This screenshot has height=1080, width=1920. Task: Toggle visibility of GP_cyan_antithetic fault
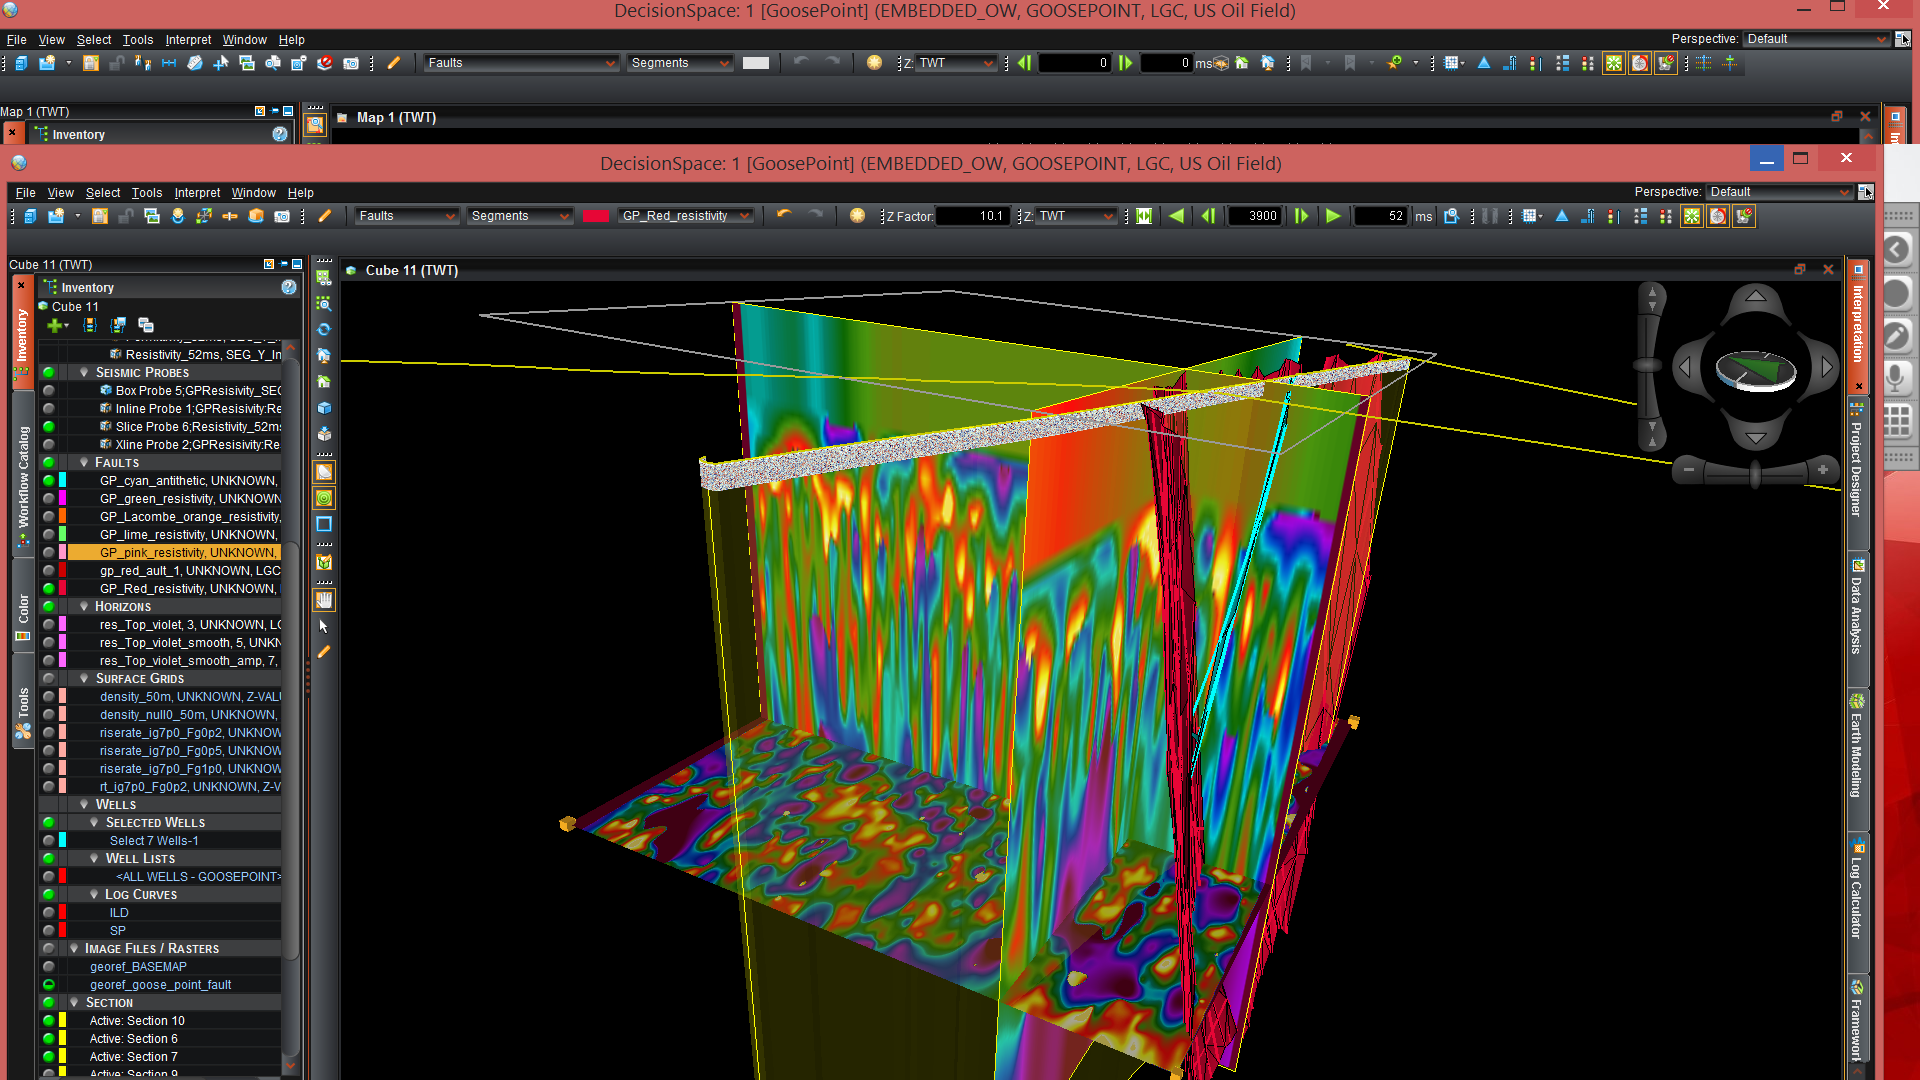(48, 481)
